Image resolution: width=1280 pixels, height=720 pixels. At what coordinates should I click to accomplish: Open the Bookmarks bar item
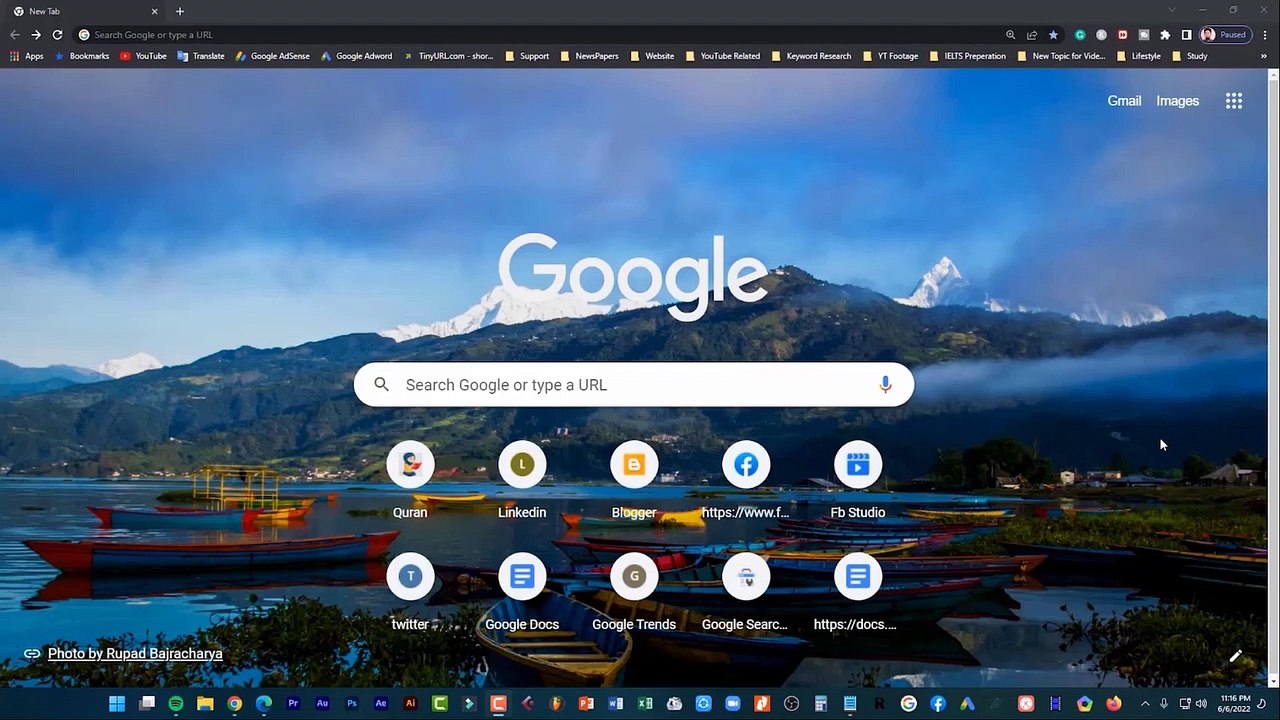point(82,56)
